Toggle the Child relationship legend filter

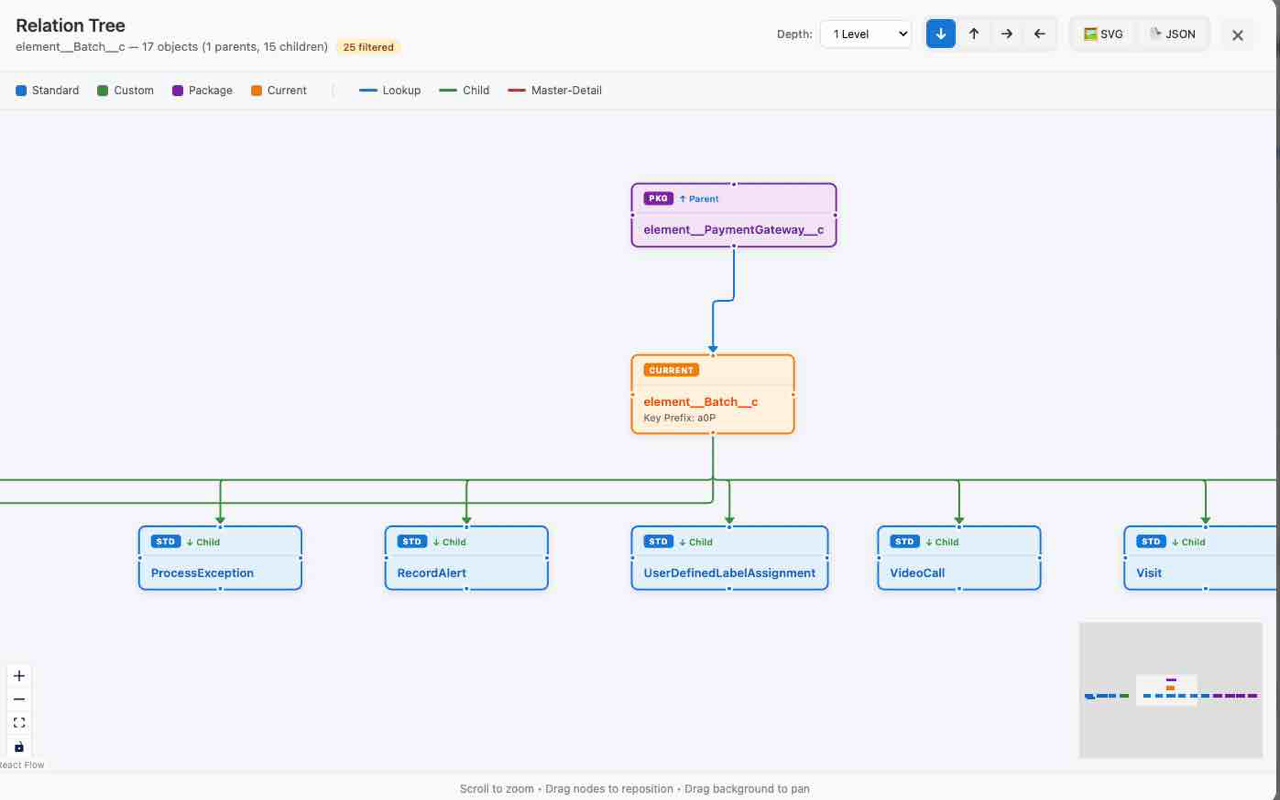(x=464, y=90)
